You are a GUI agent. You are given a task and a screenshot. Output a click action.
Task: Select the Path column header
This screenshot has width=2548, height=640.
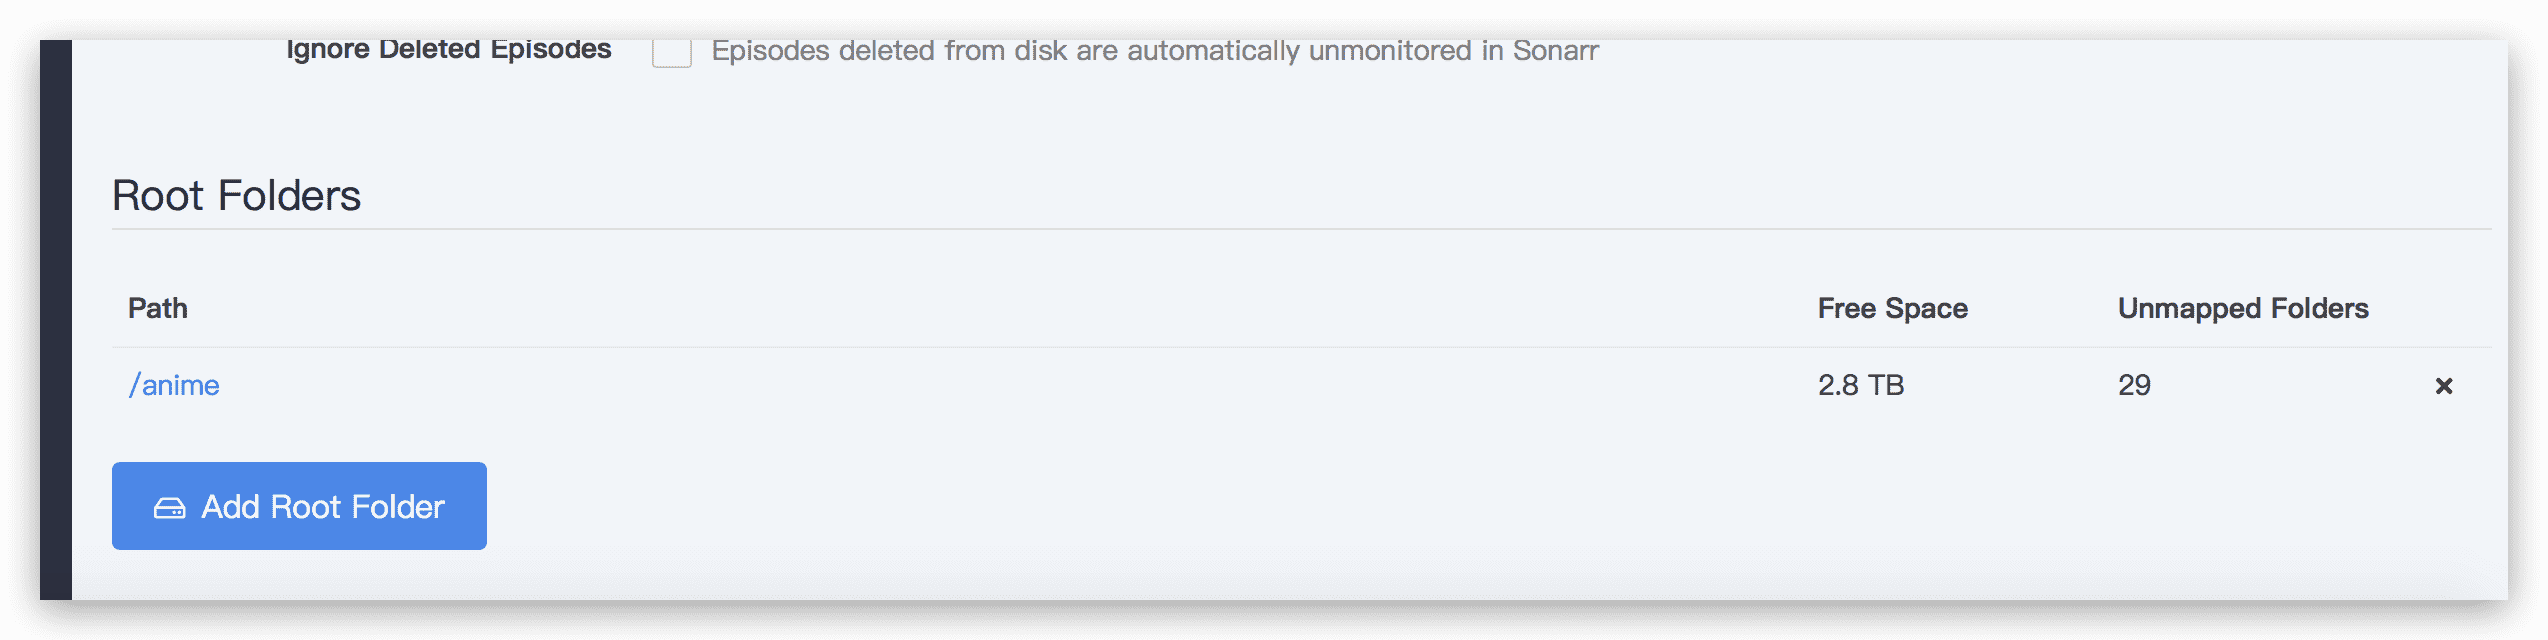click(158, 308)
